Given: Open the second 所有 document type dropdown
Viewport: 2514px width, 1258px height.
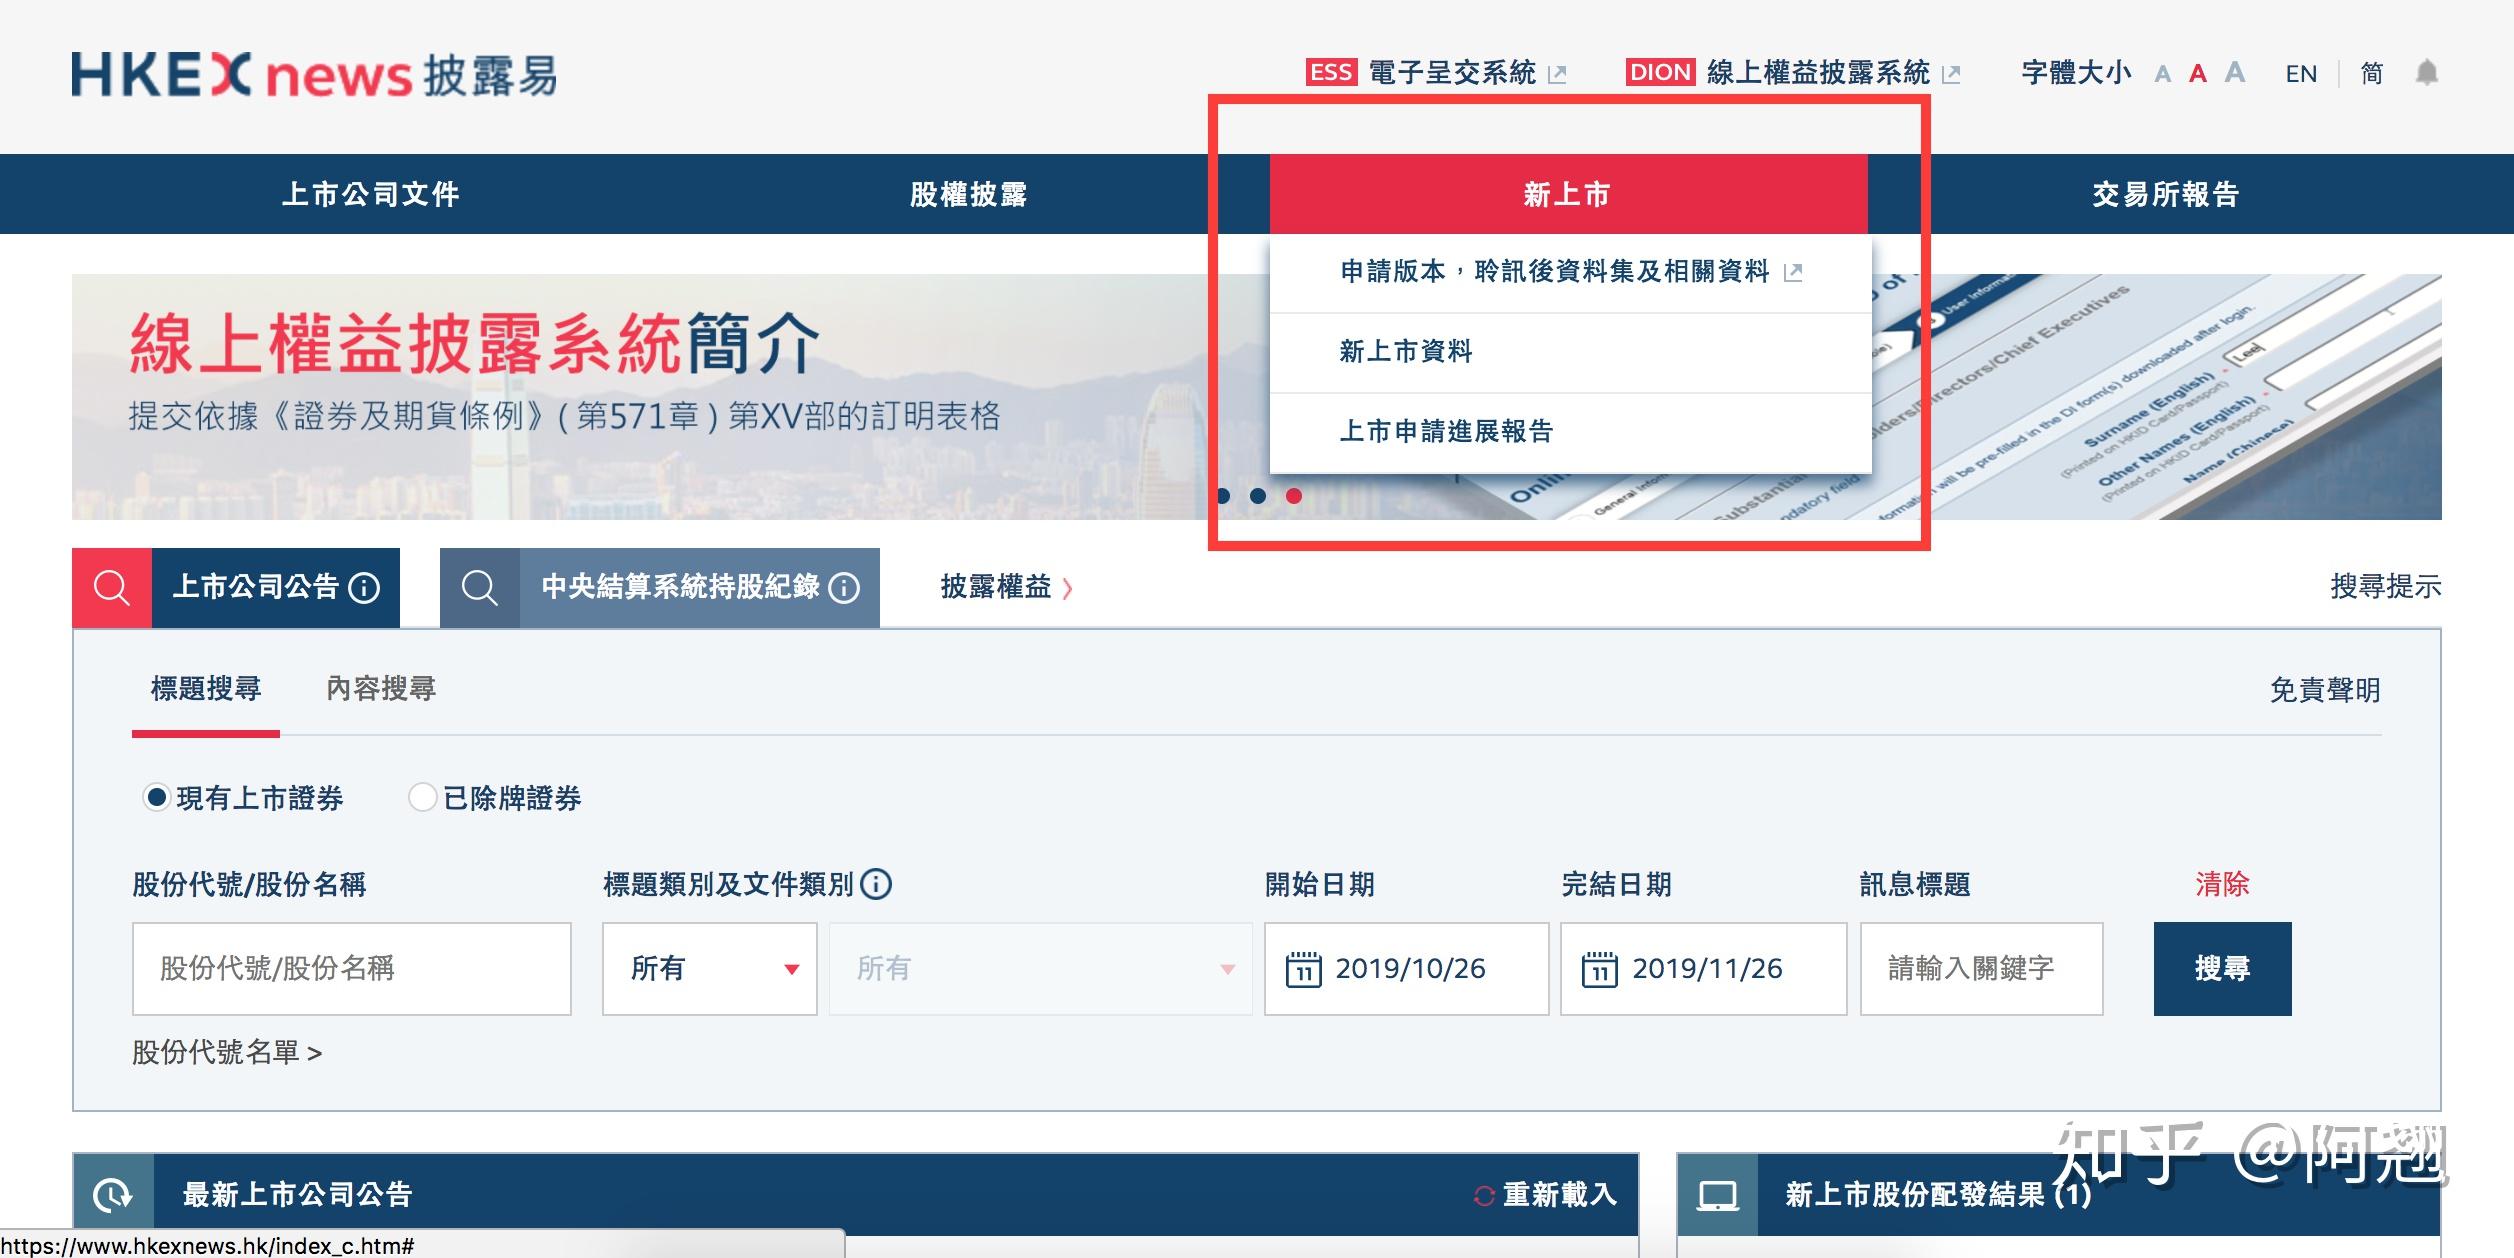Looking at the screenshot, I should tap(1040, 968).
